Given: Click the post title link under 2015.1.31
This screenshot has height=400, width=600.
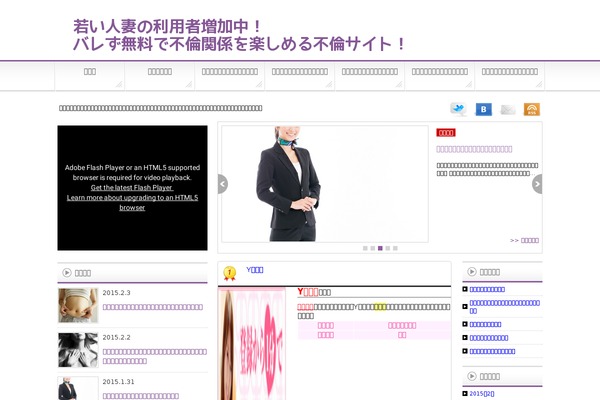Looking at the screenshot, I should (140, 396).
